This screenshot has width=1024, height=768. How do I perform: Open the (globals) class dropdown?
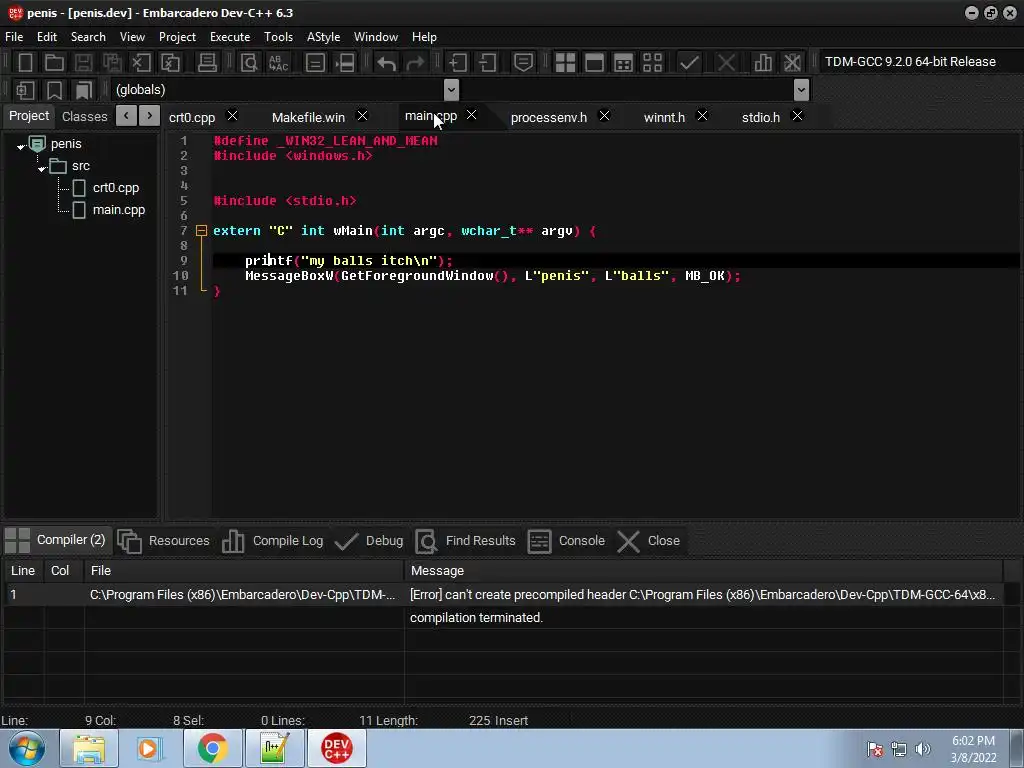coord(451,90)
